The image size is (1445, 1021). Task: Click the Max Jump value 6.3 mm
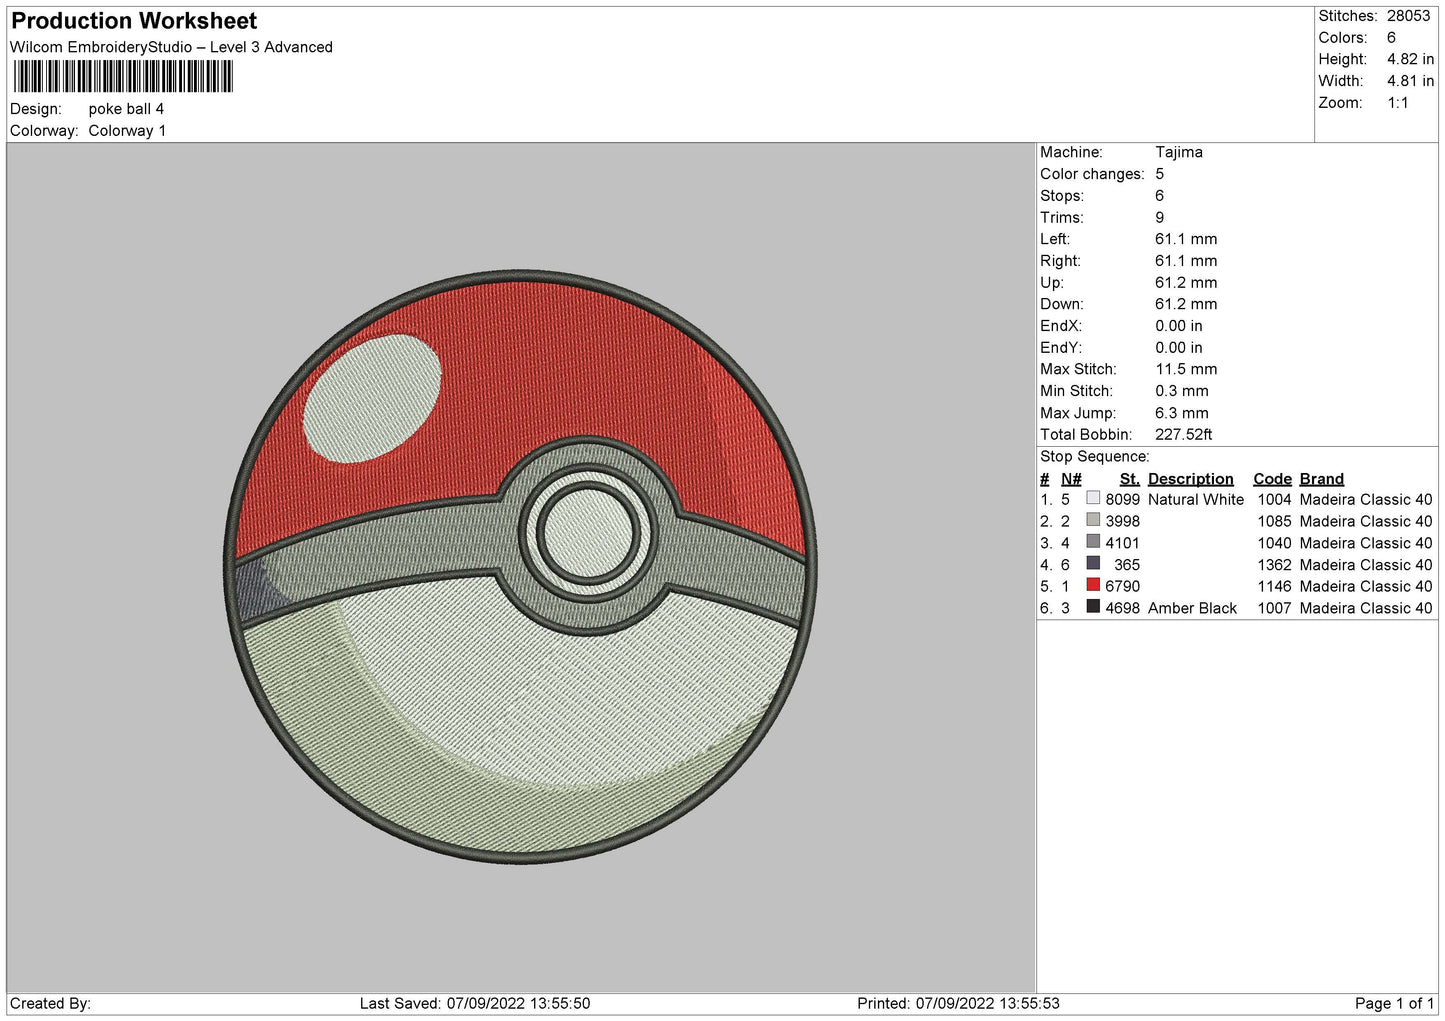1182,413
